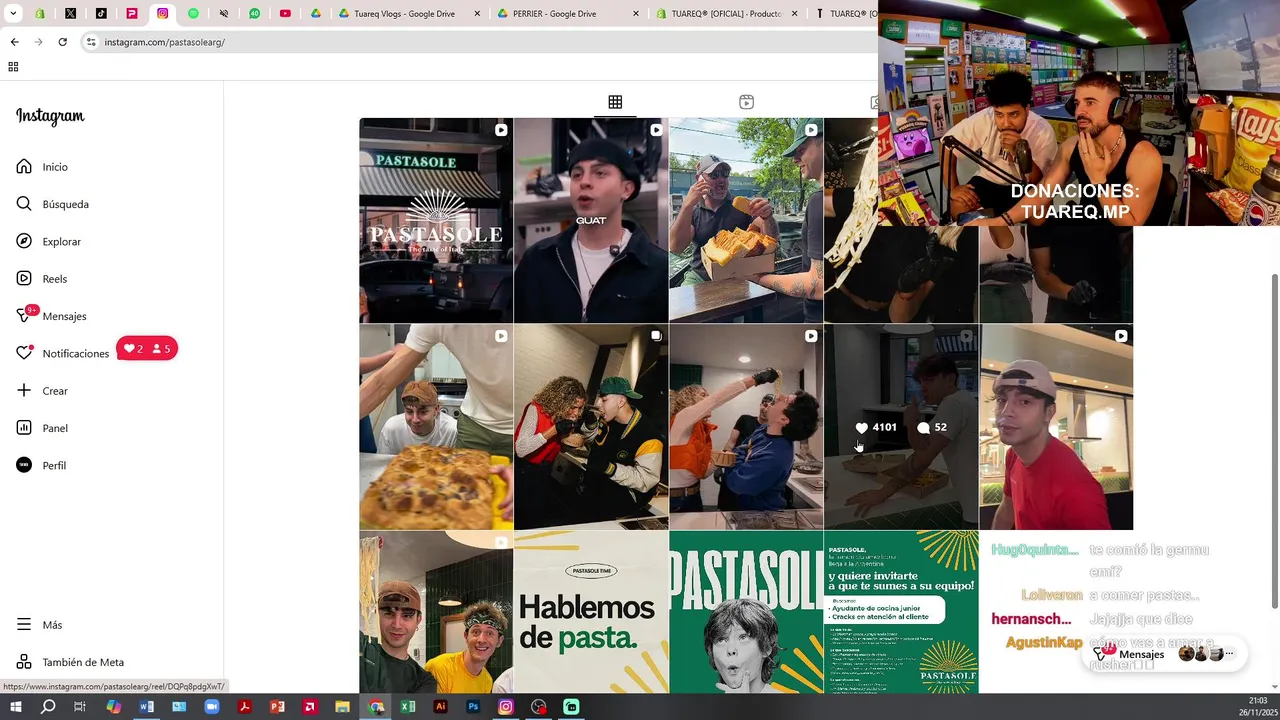Reload the Instagram page
The height and width of the screenshot is (720, 1280).
[62, 42]
